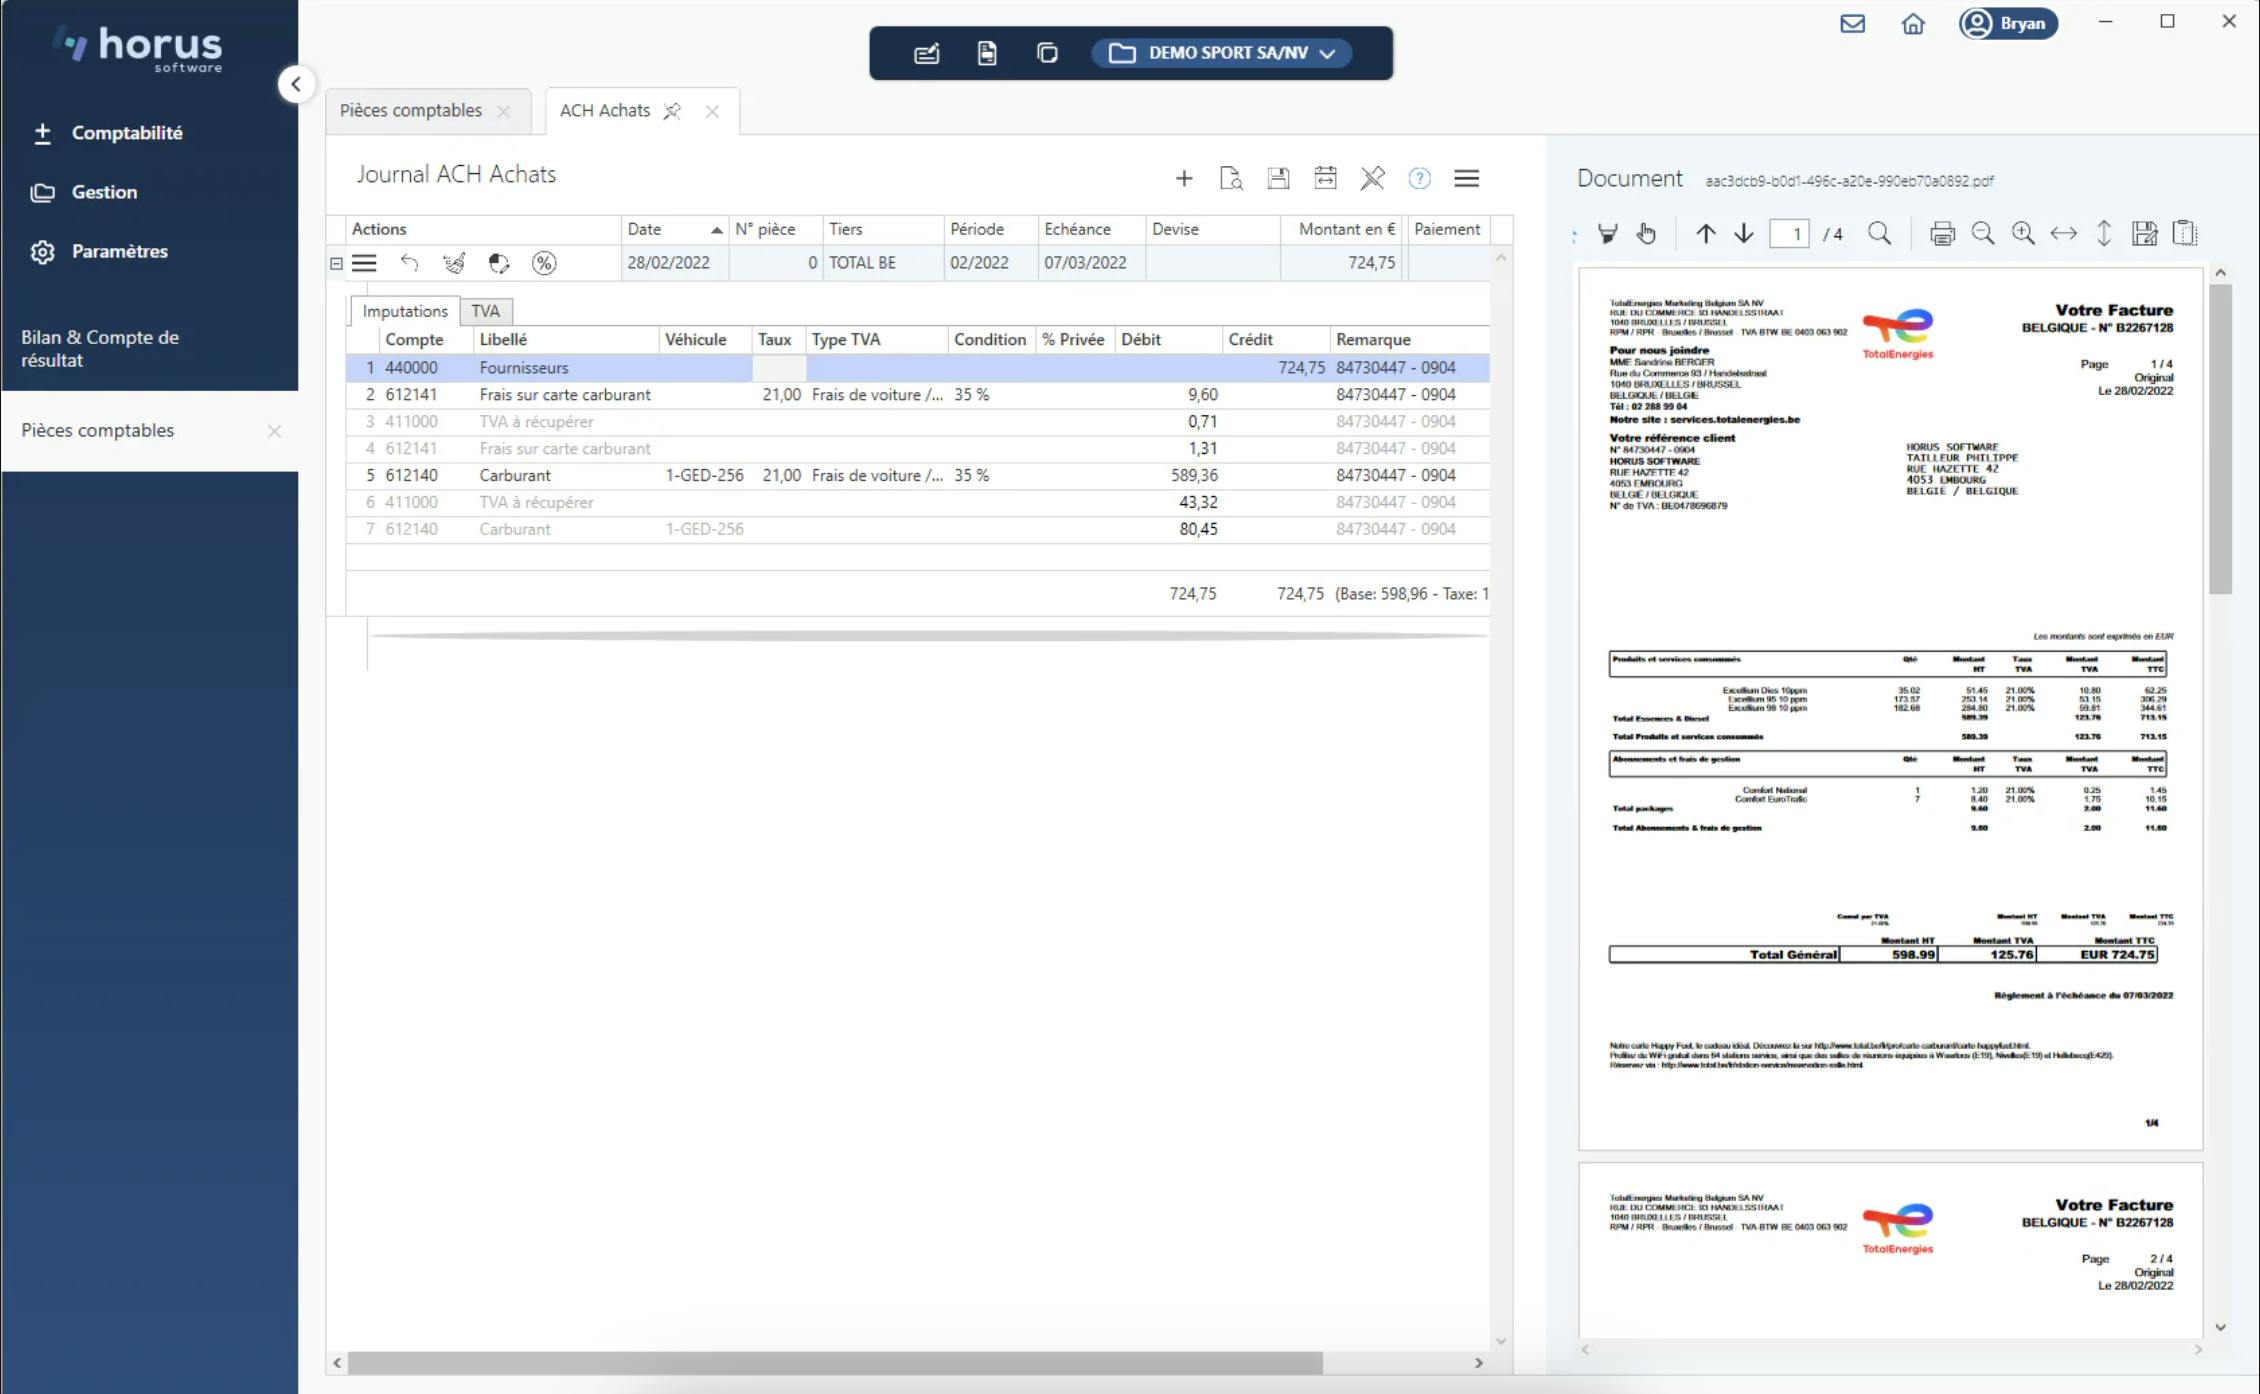
Task: Collapse the sidebar with the chevron arrow
Action: point(296,85)
